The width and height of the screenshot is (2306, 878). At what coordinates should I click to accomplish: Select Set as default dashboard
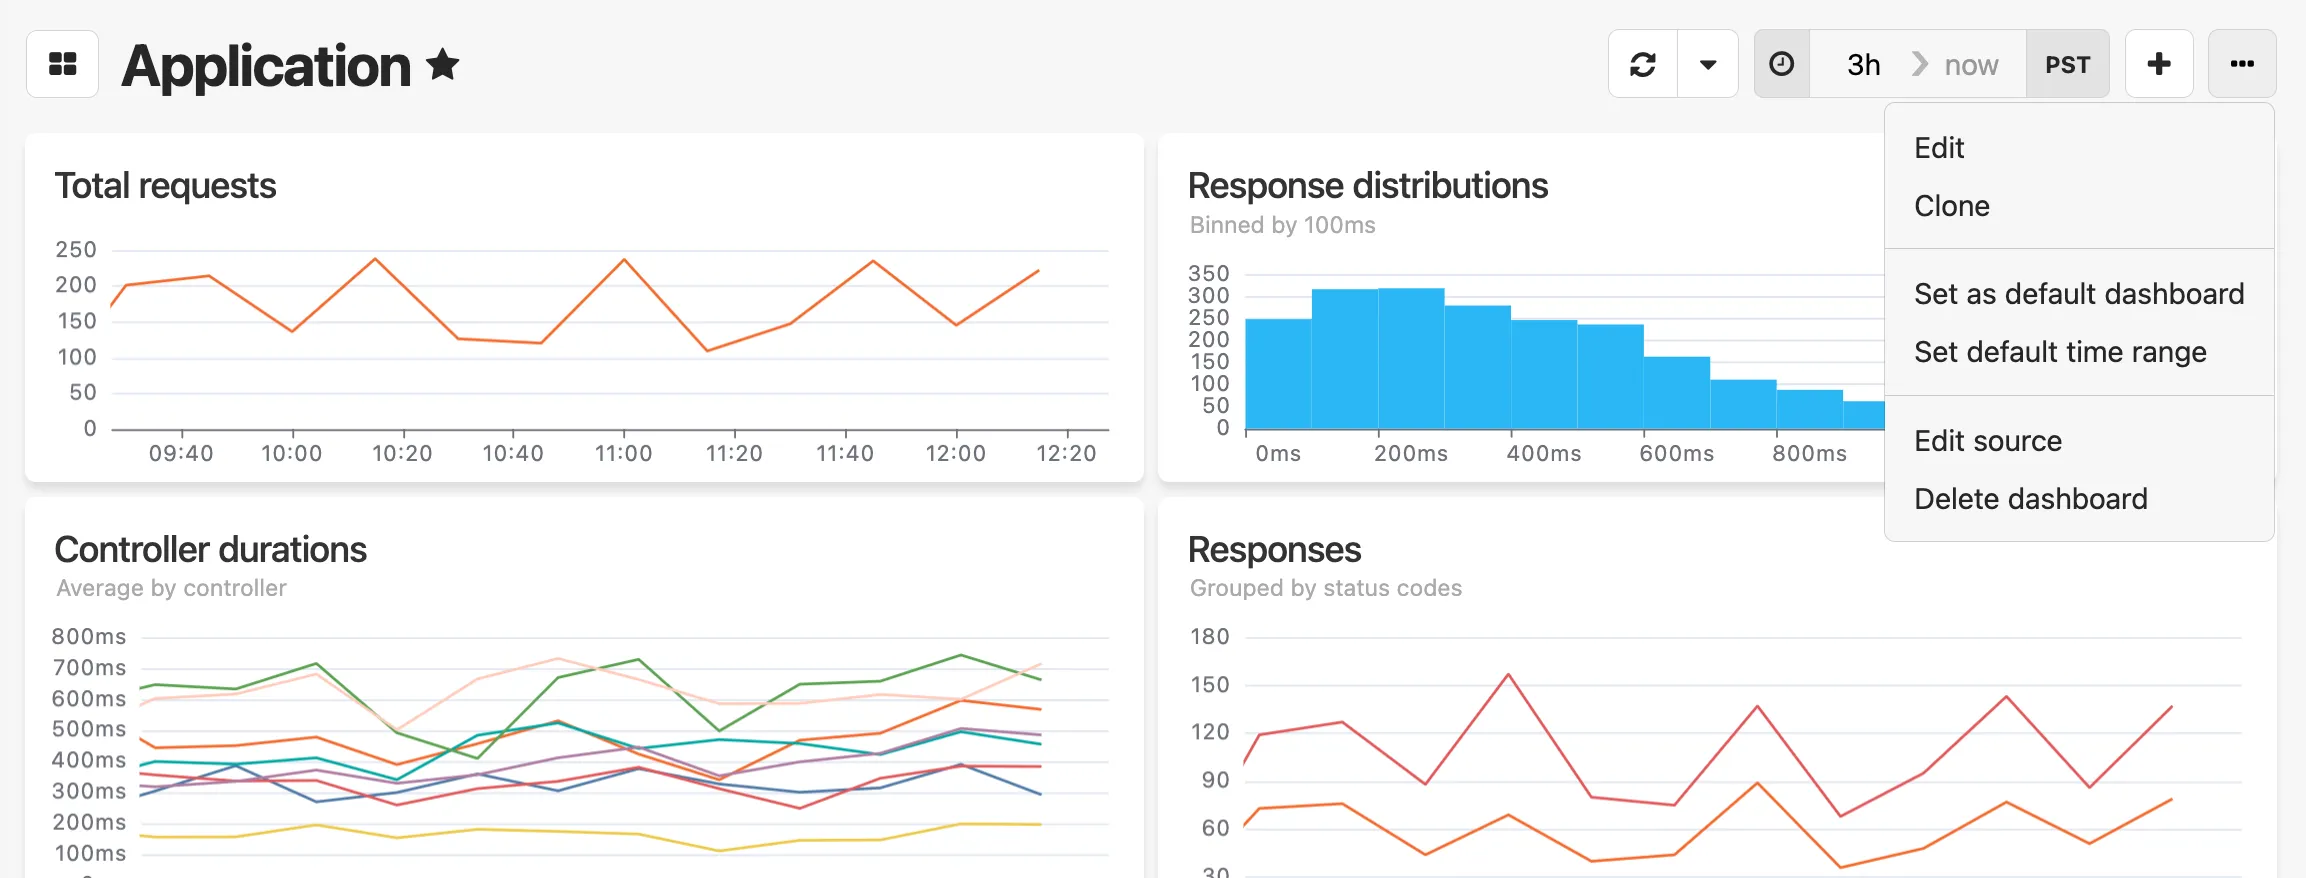2078,294
